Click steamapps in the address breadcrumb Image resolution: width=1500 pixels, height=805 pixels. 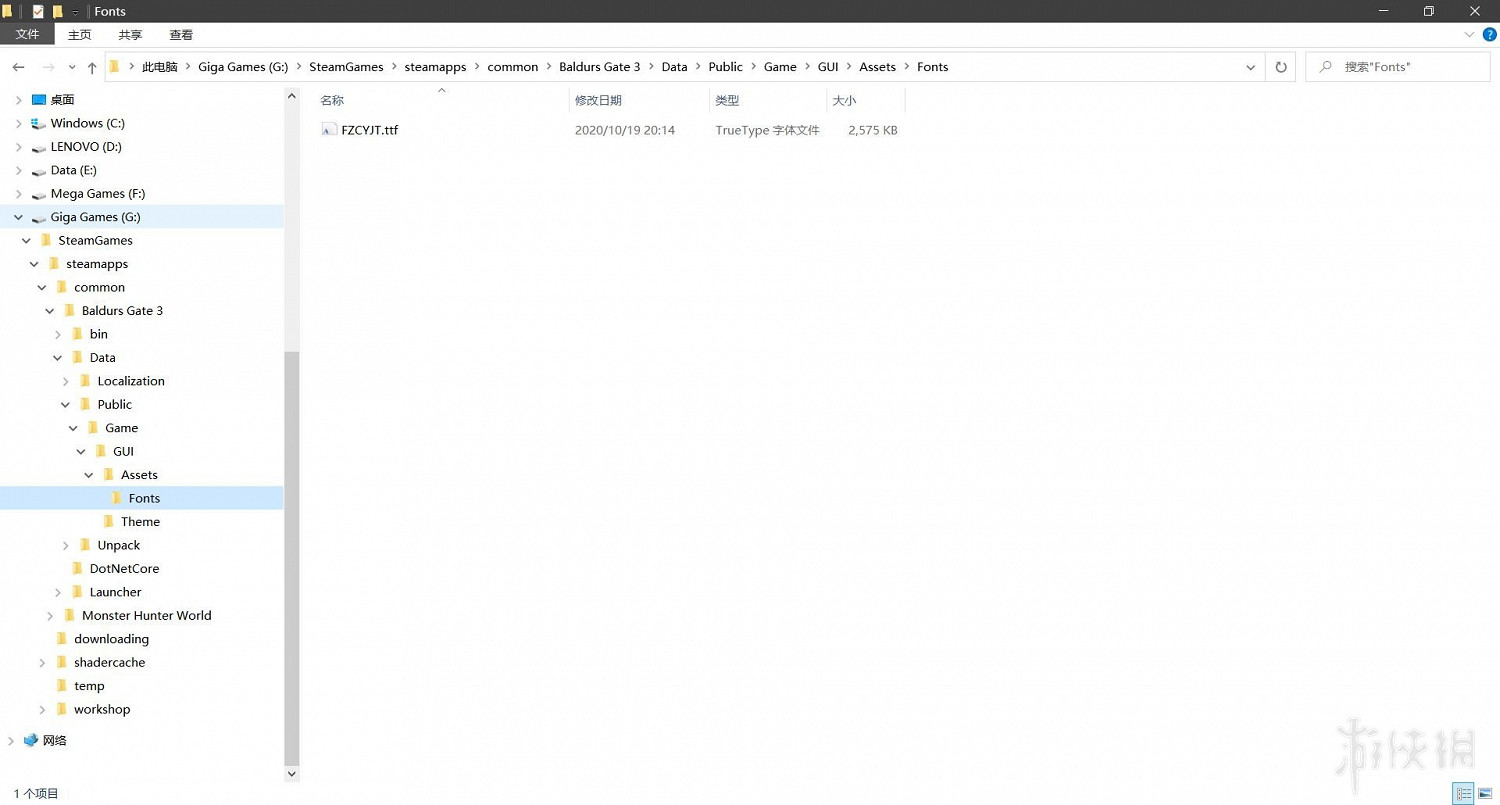(x=435, y=67)
